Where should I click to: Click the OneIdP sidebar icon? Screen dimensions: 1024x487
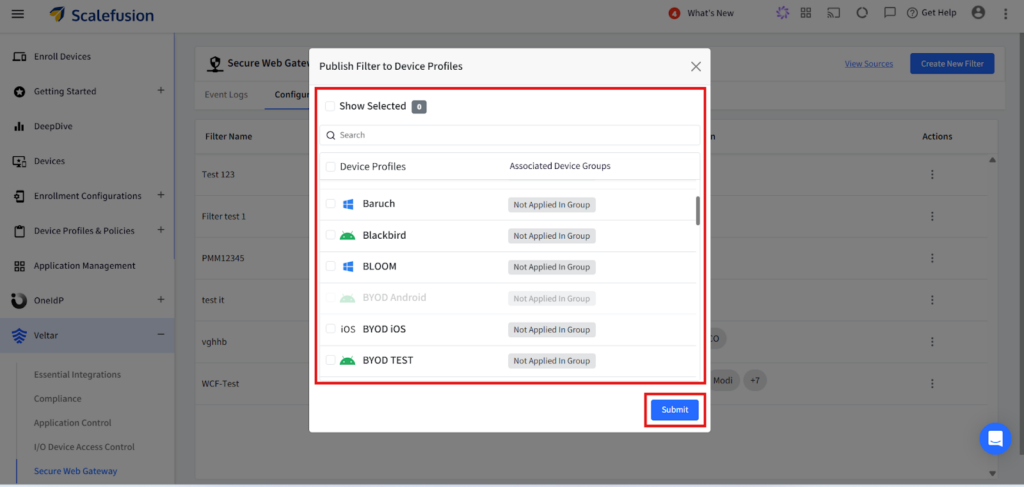tap(20, 300)
